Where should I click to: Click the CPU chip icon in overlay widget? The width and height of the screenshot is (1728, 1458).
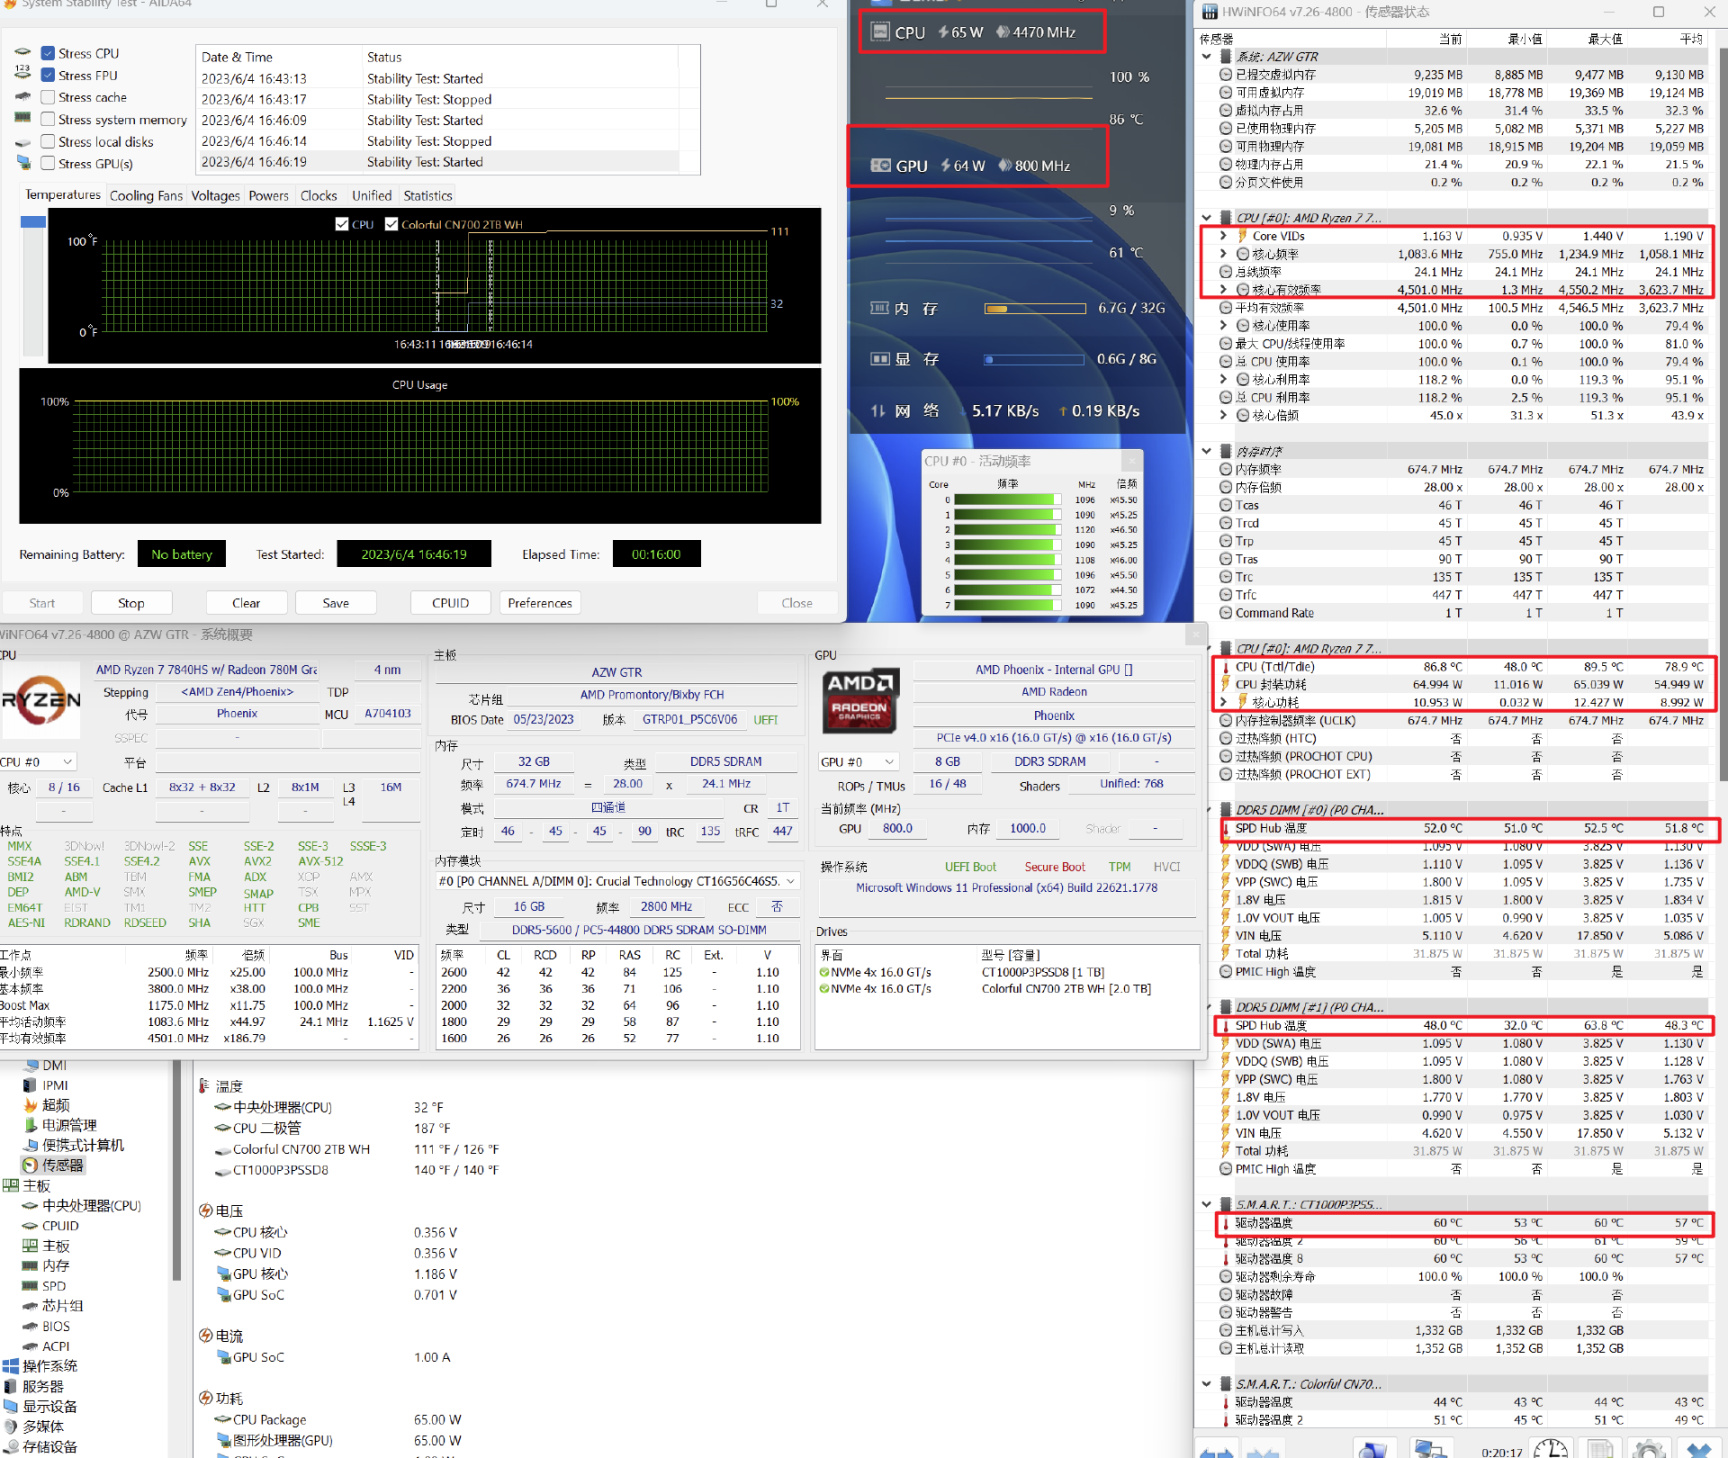(x=880, y=32)
